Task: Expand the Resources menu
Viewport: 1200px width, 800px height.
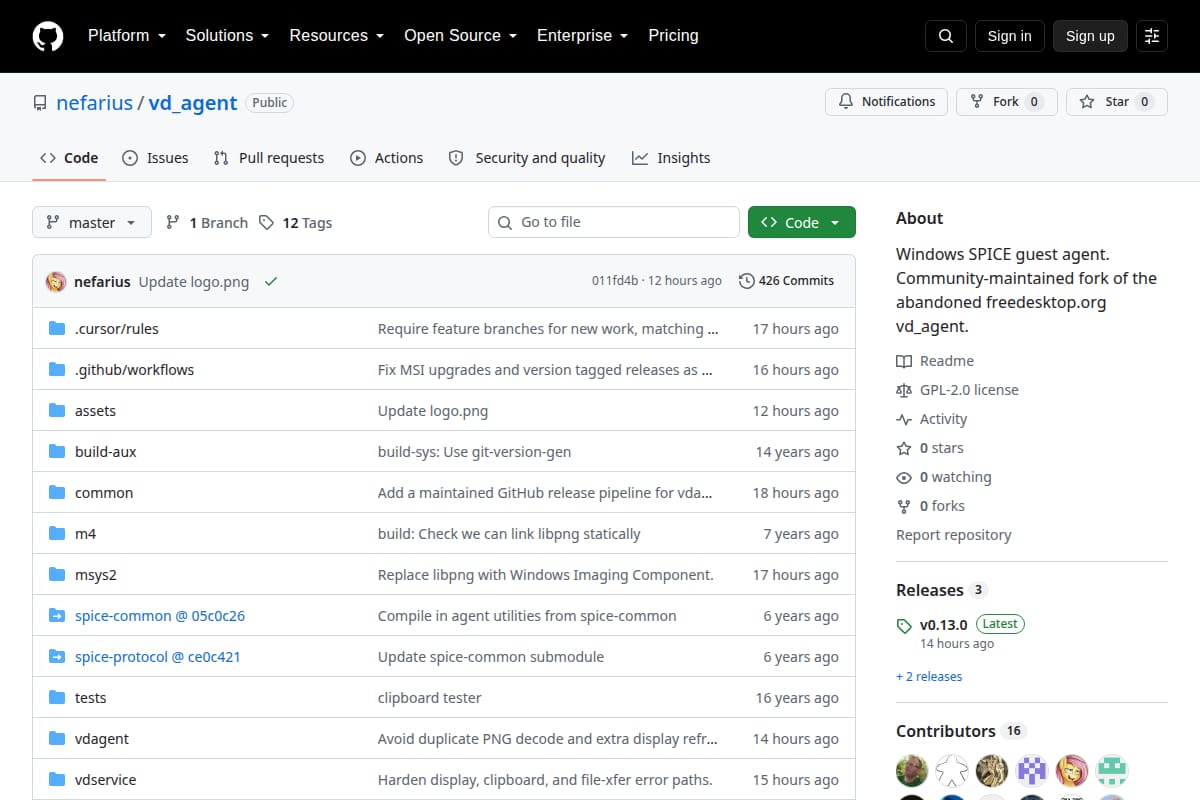Action: tap(336, 35)
